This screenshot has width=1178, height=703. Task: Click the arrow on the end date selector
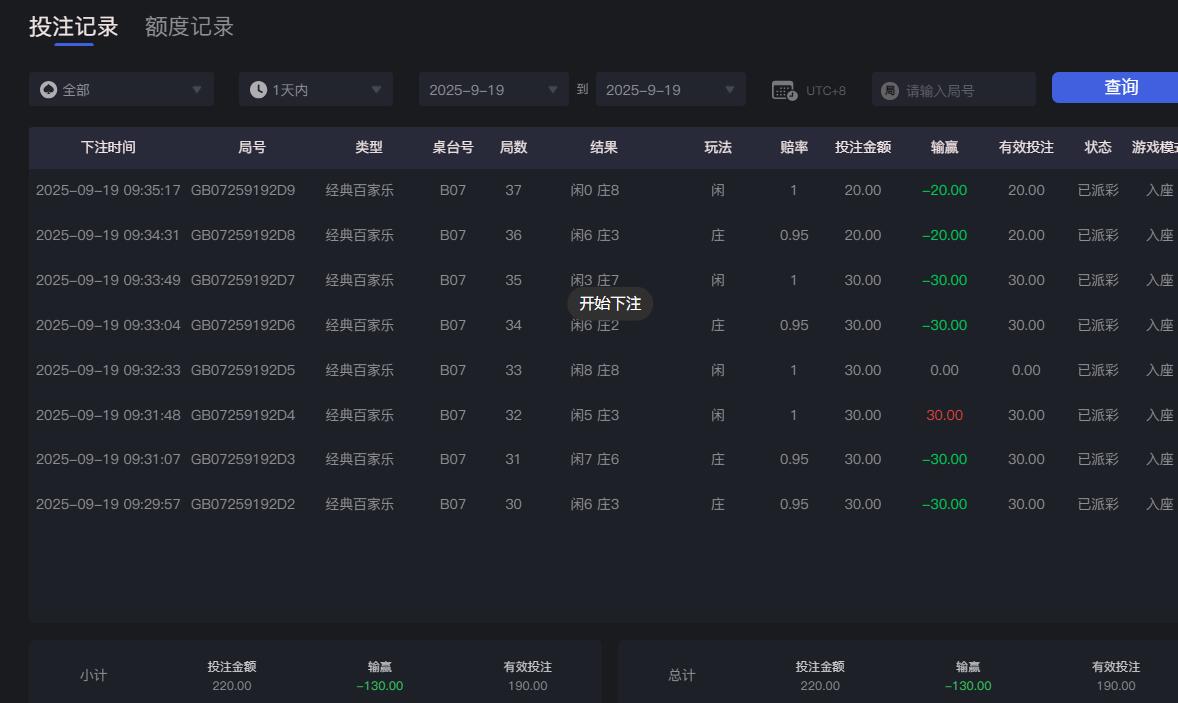coord(729,89)
